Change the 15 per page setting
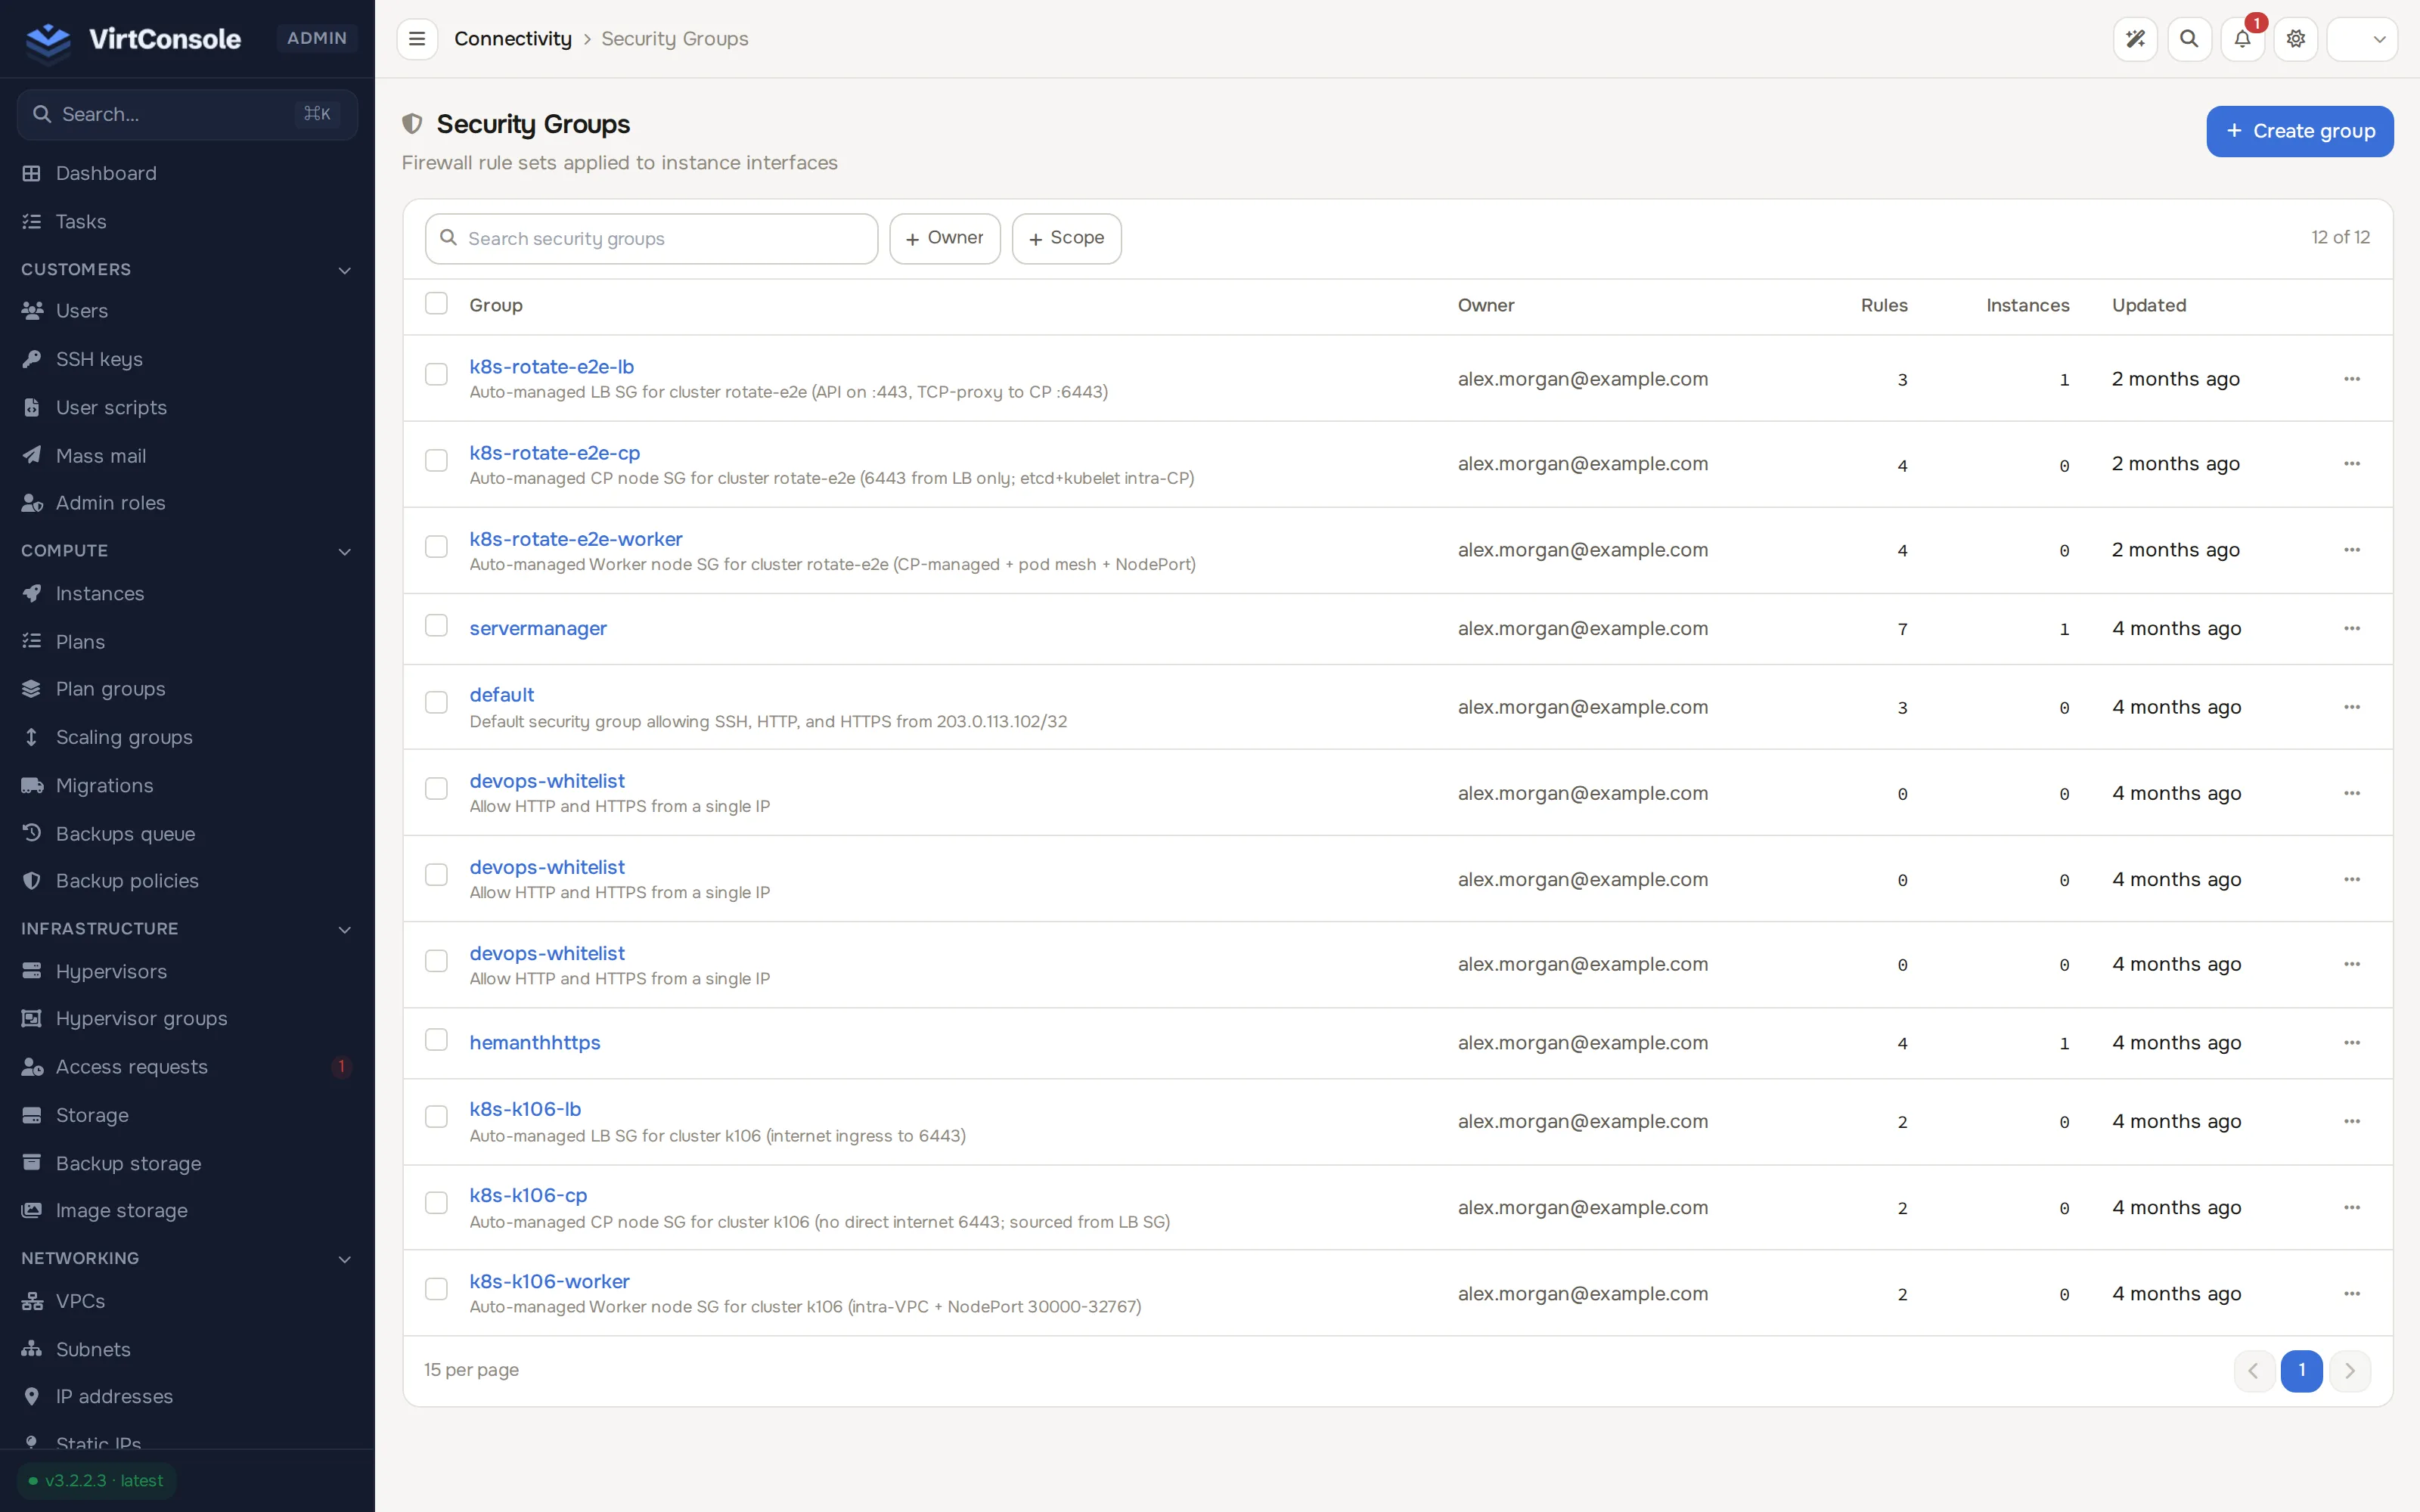2420x1512 pixels. click(x=471, y=1370)
